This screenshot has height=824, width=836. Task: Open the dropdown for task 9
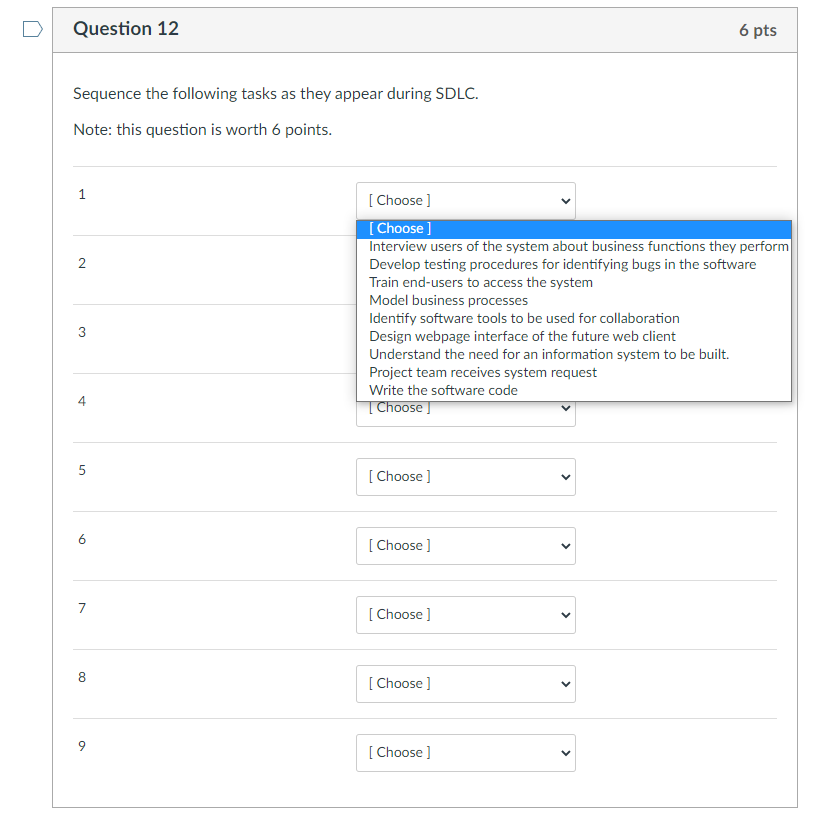[x=465, y=752]
